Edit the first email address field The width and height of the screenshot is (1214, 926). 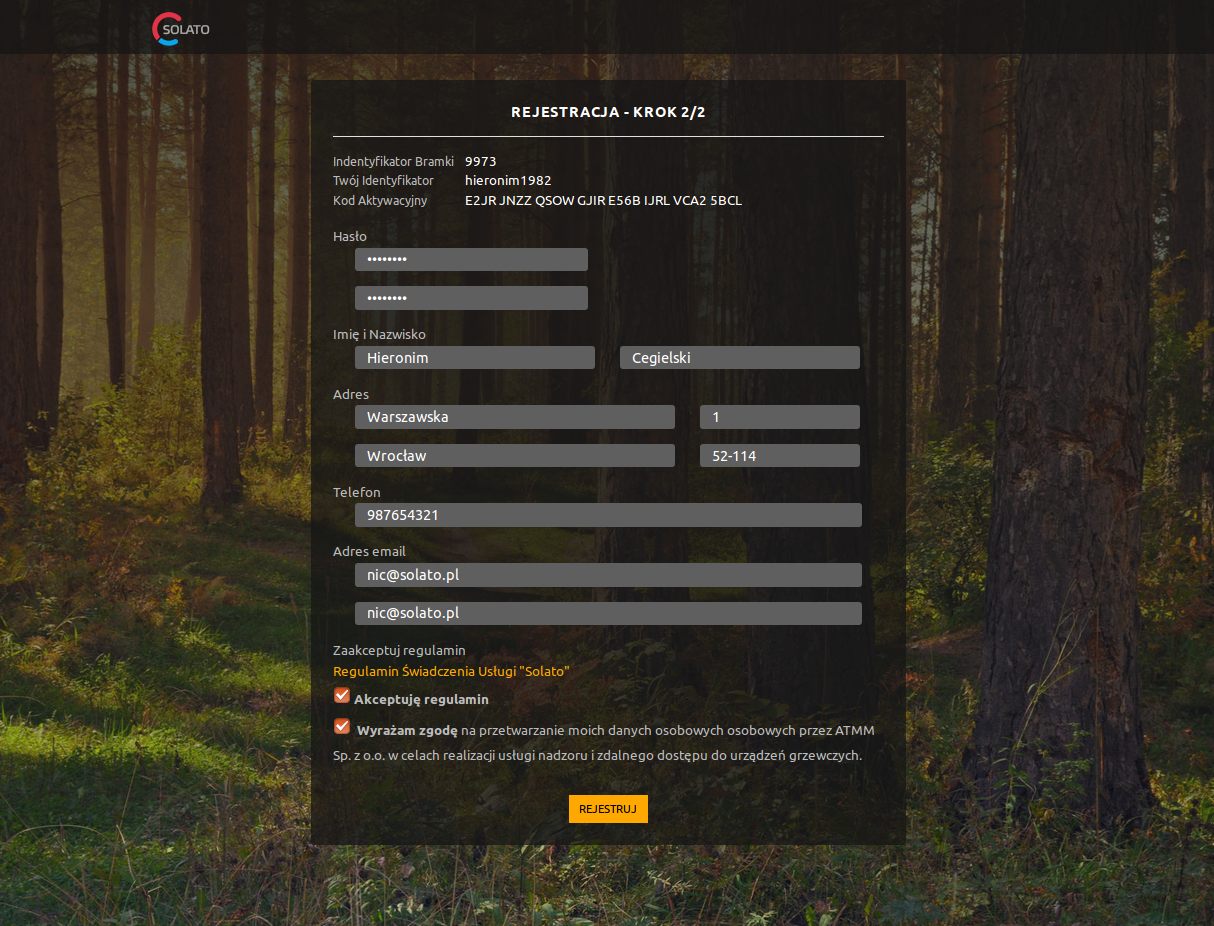(608, 575)
